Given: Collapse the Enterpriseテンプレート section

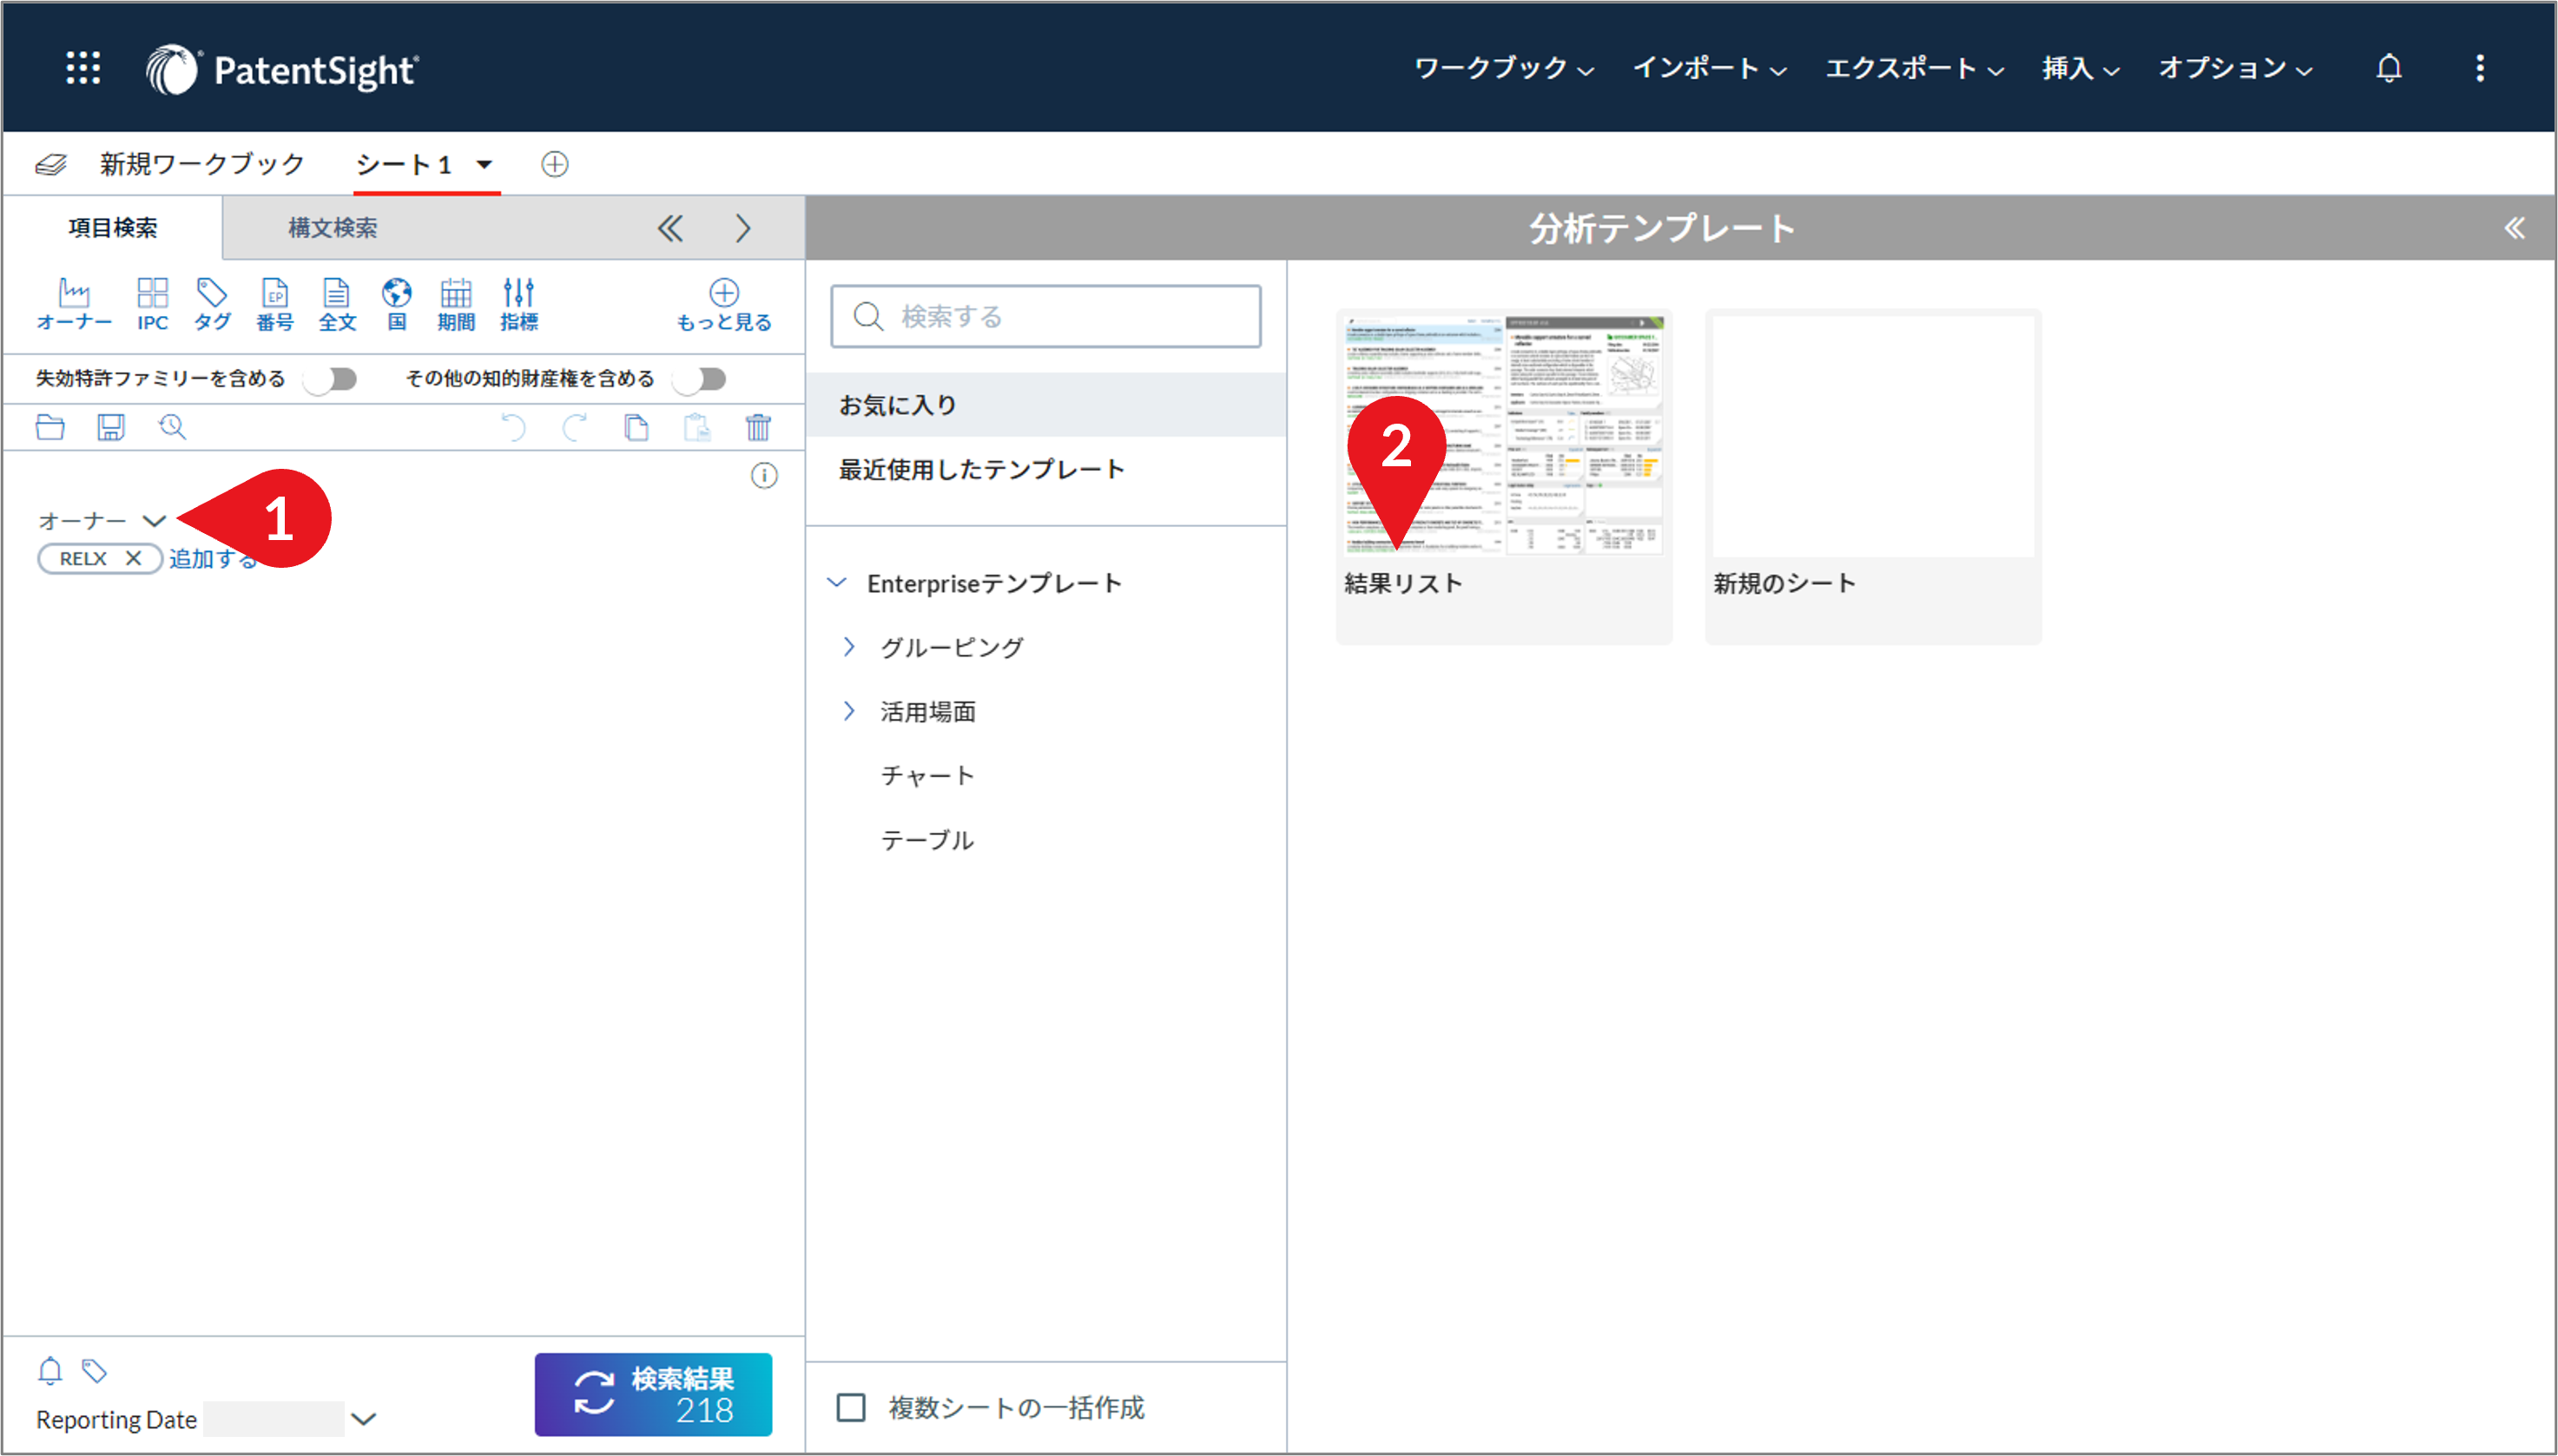Looking at the screenshot, I should 837,582.
